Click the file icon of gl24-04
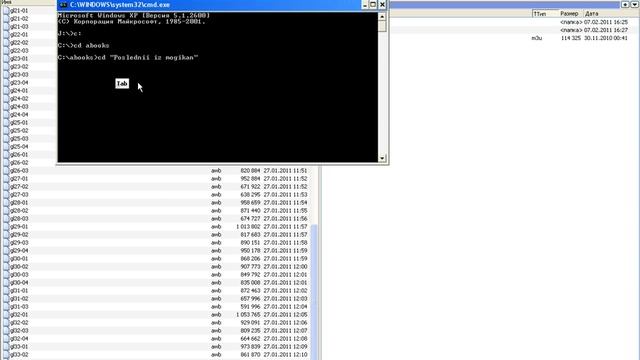Screen dimensions: 640x360 6,114
